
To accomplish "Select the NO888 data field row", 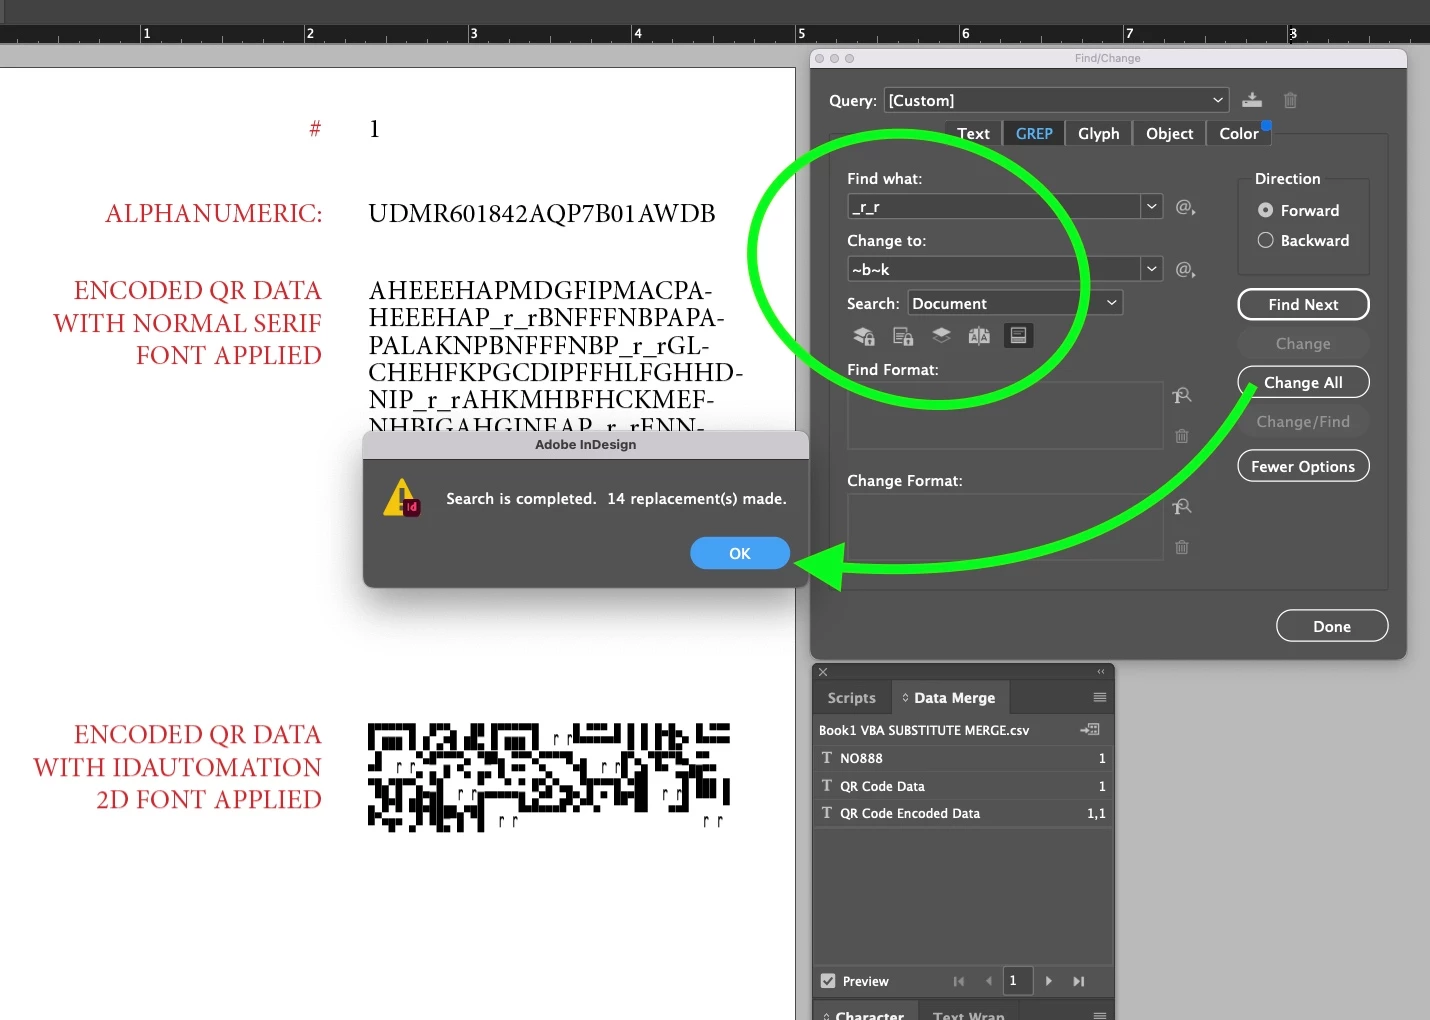I will pos(963,758).
